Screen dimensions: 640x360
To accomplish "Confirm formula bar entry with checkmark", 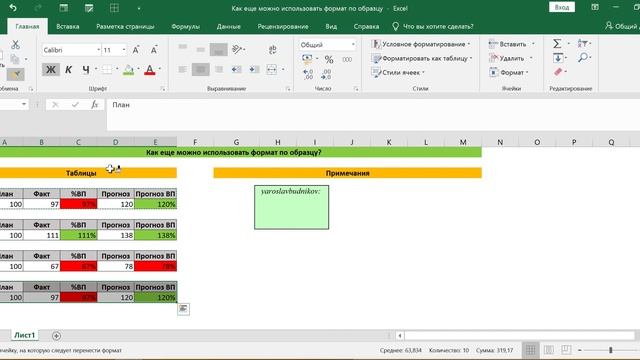I will (75, 104).
